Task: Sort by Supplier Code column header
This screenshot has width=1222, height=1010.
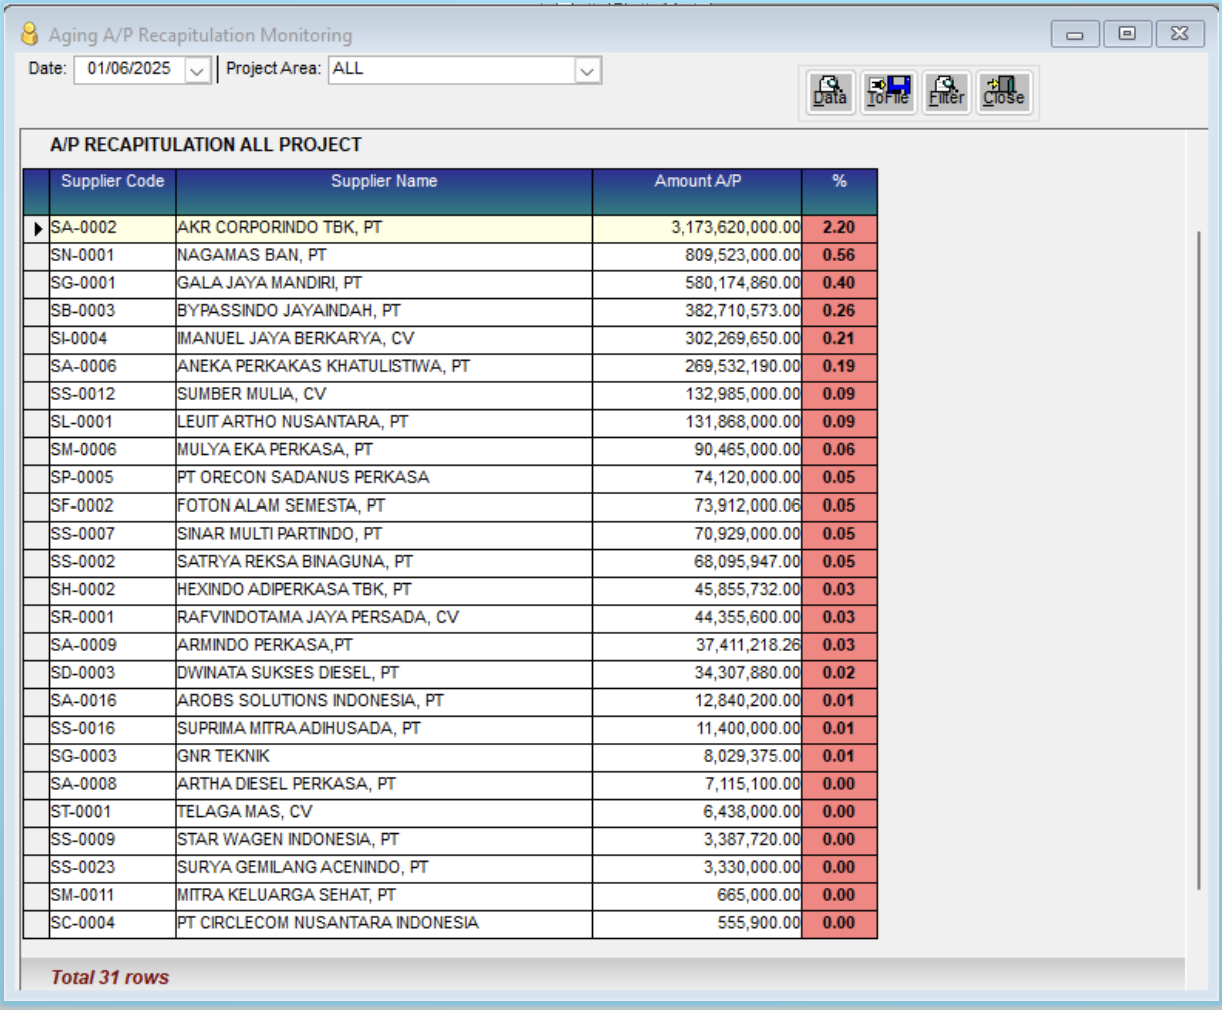Action: 112,191
